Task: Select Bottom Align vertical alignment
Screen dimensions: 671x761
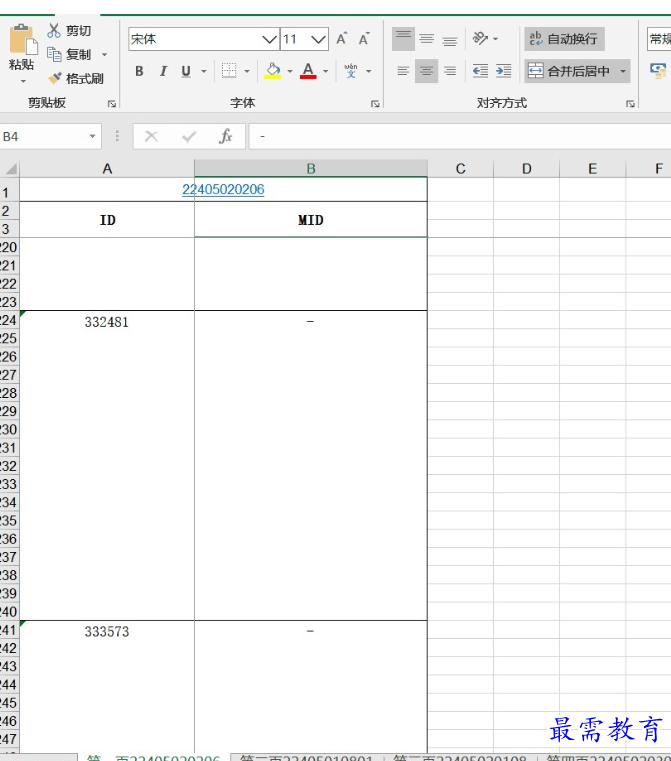Action: [450, 39]
